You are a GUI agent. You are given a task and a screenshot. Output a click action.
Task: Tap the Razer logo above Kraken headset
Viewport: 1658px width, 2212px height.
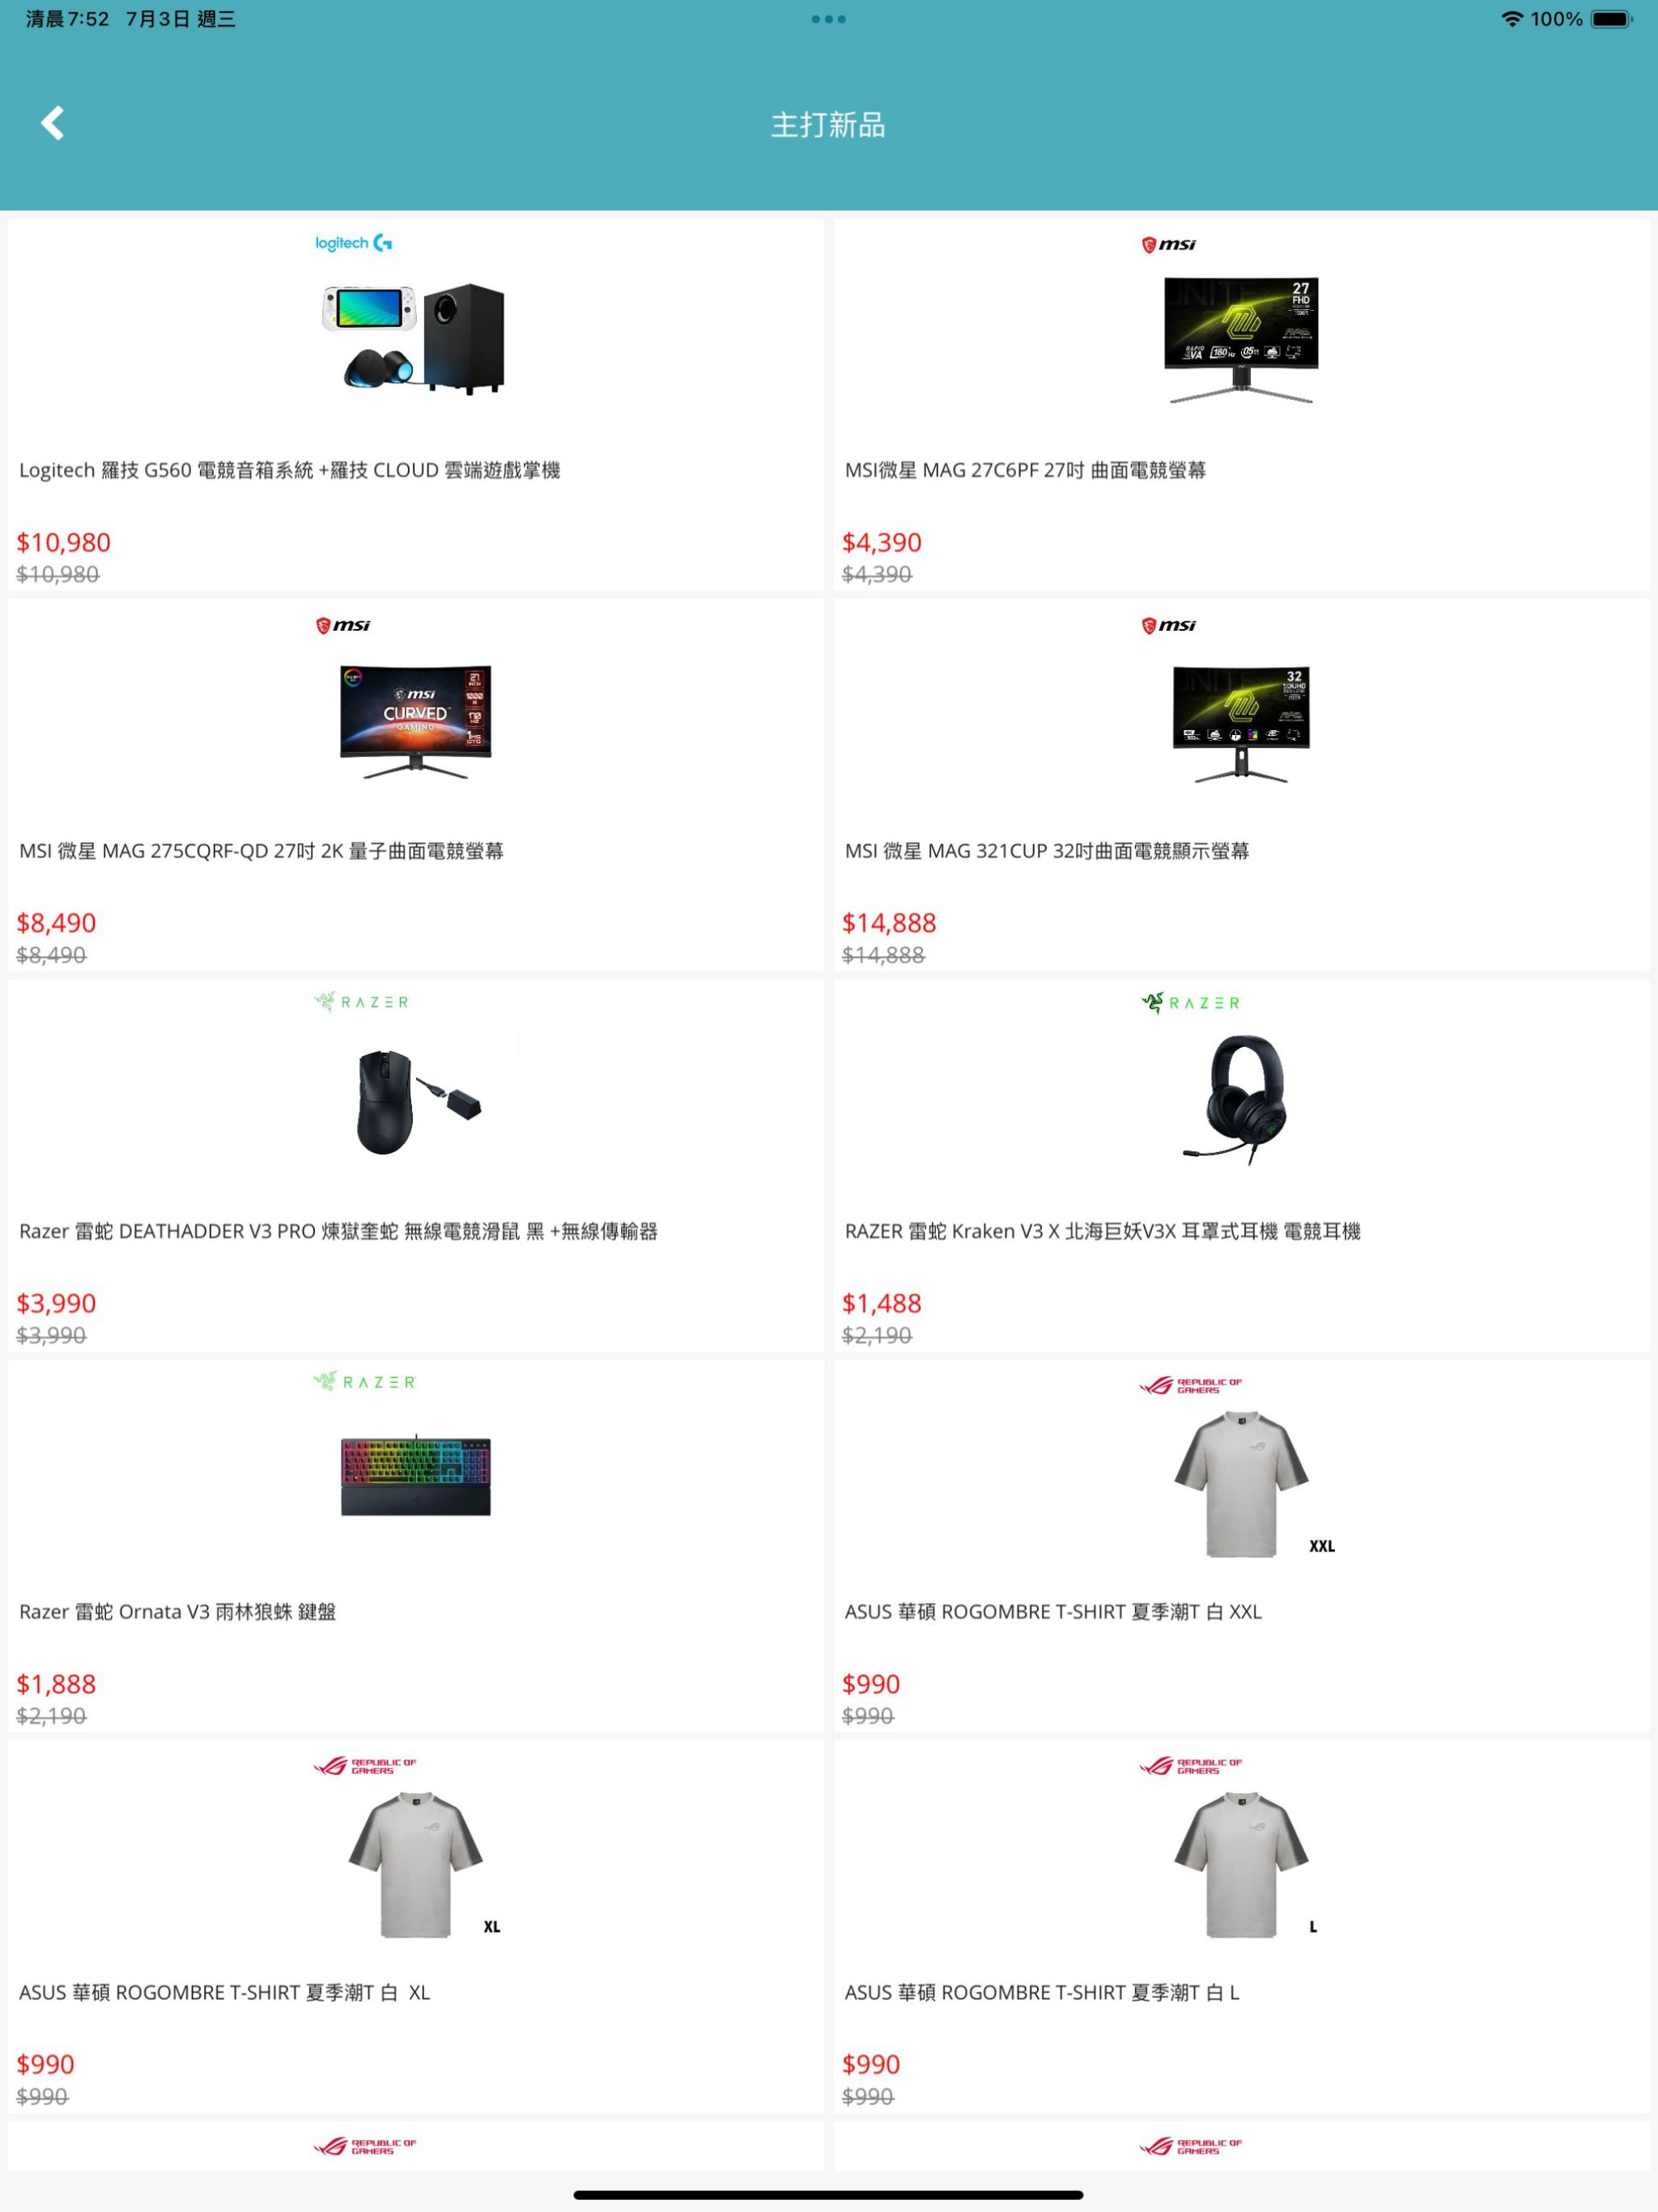(1190, 1002)
